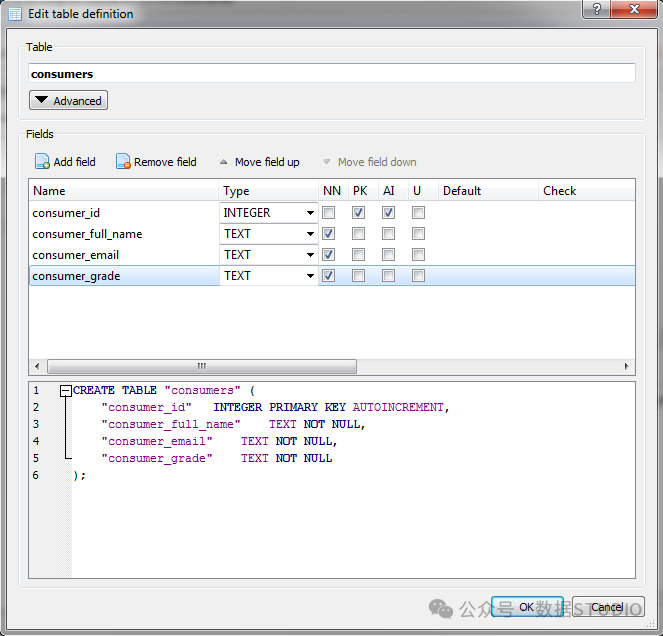
Task: Toggle NN checkbox for consumer_id
Action: (329, 213)
